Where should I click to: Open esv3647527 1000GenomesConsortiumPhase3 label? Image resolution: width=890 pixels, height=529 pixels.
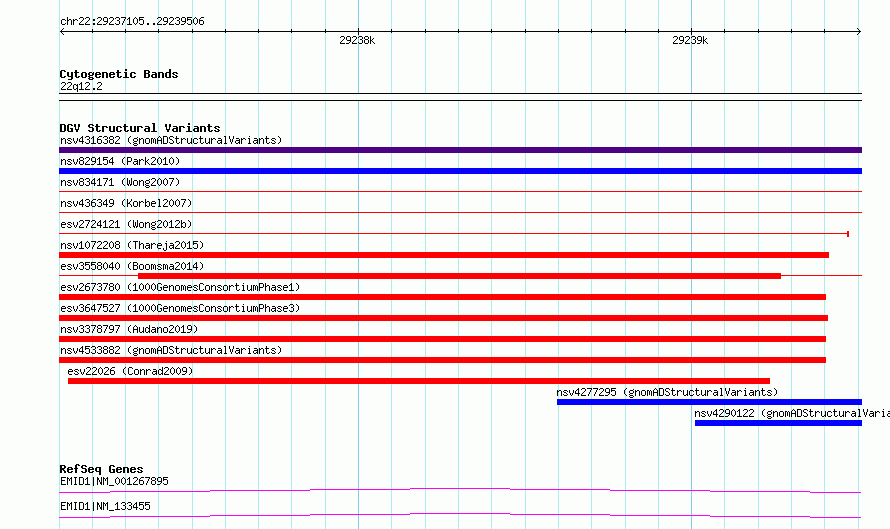[180, 308]
